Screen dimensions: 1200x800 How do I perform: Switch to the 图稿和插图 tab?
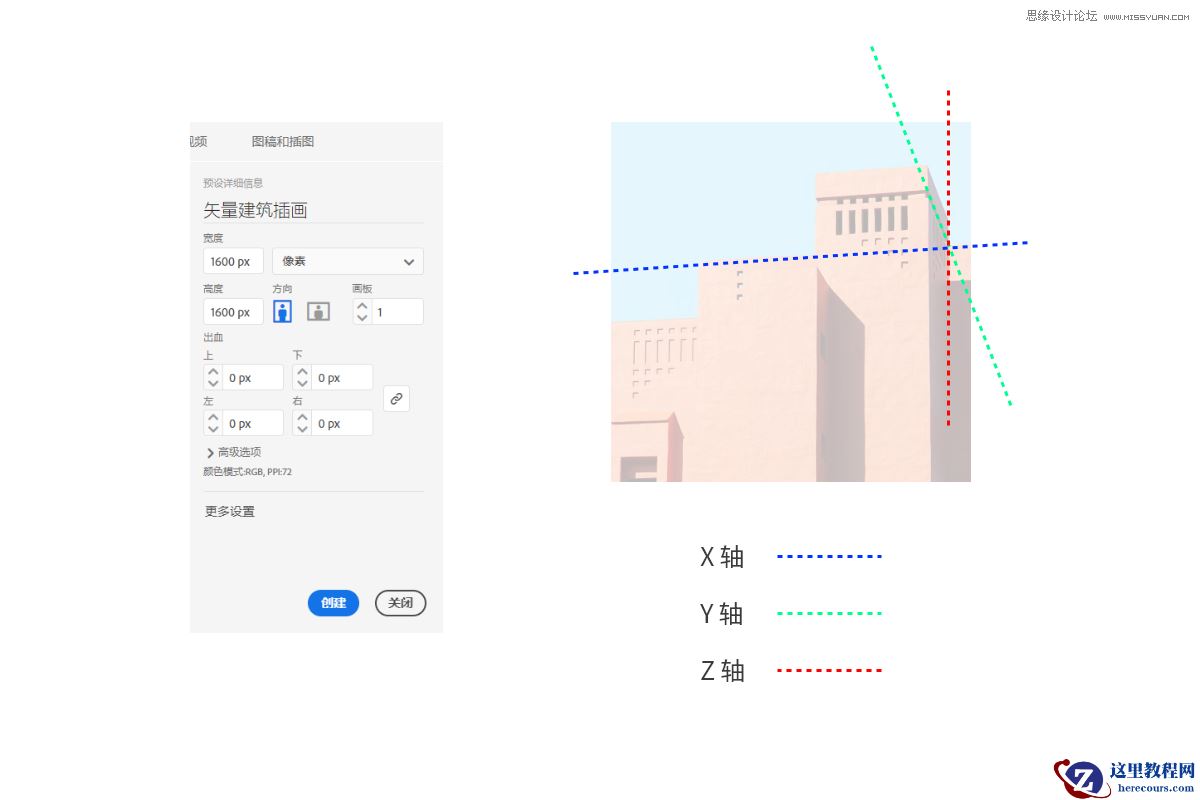pos(283,141)
